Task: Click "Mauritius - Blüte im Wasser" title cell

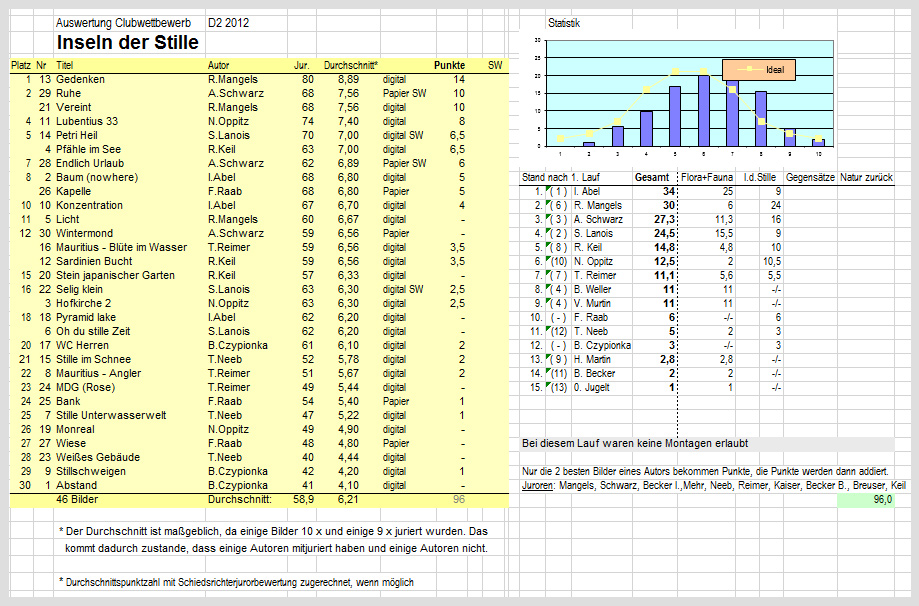Action: pos(121,247)
